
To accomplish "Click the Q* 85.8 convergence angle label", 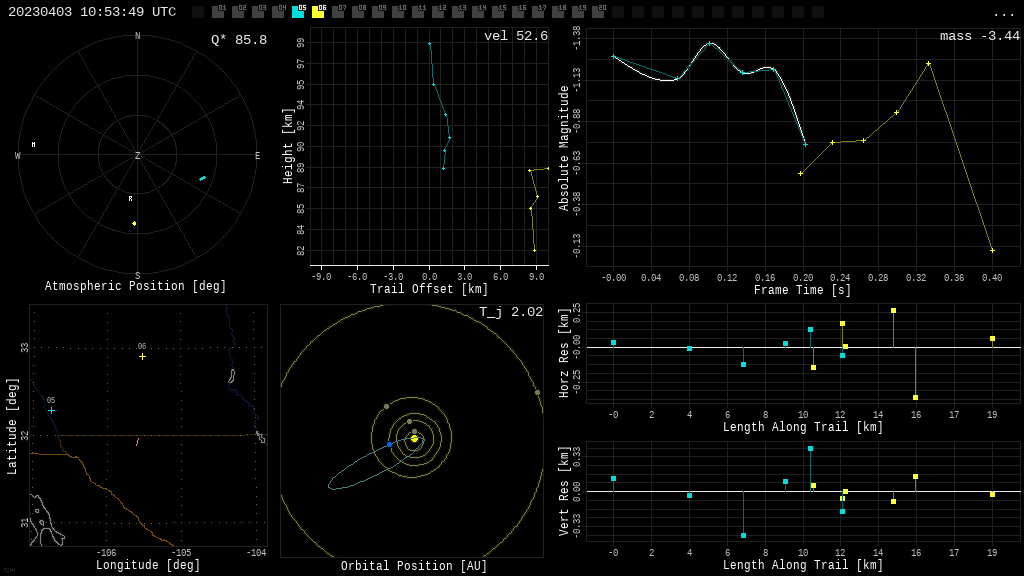I will click(x=238, y=41).
